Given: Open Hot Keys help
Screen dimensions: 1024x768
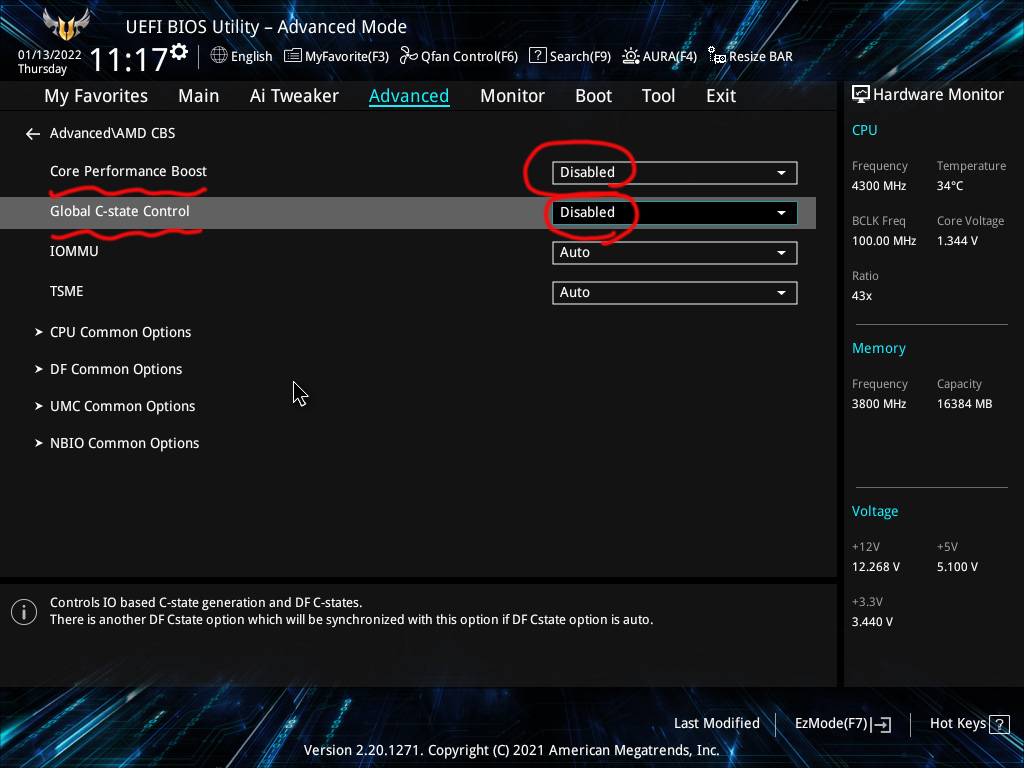Looking at the screenshot, I should coord(969,724).
